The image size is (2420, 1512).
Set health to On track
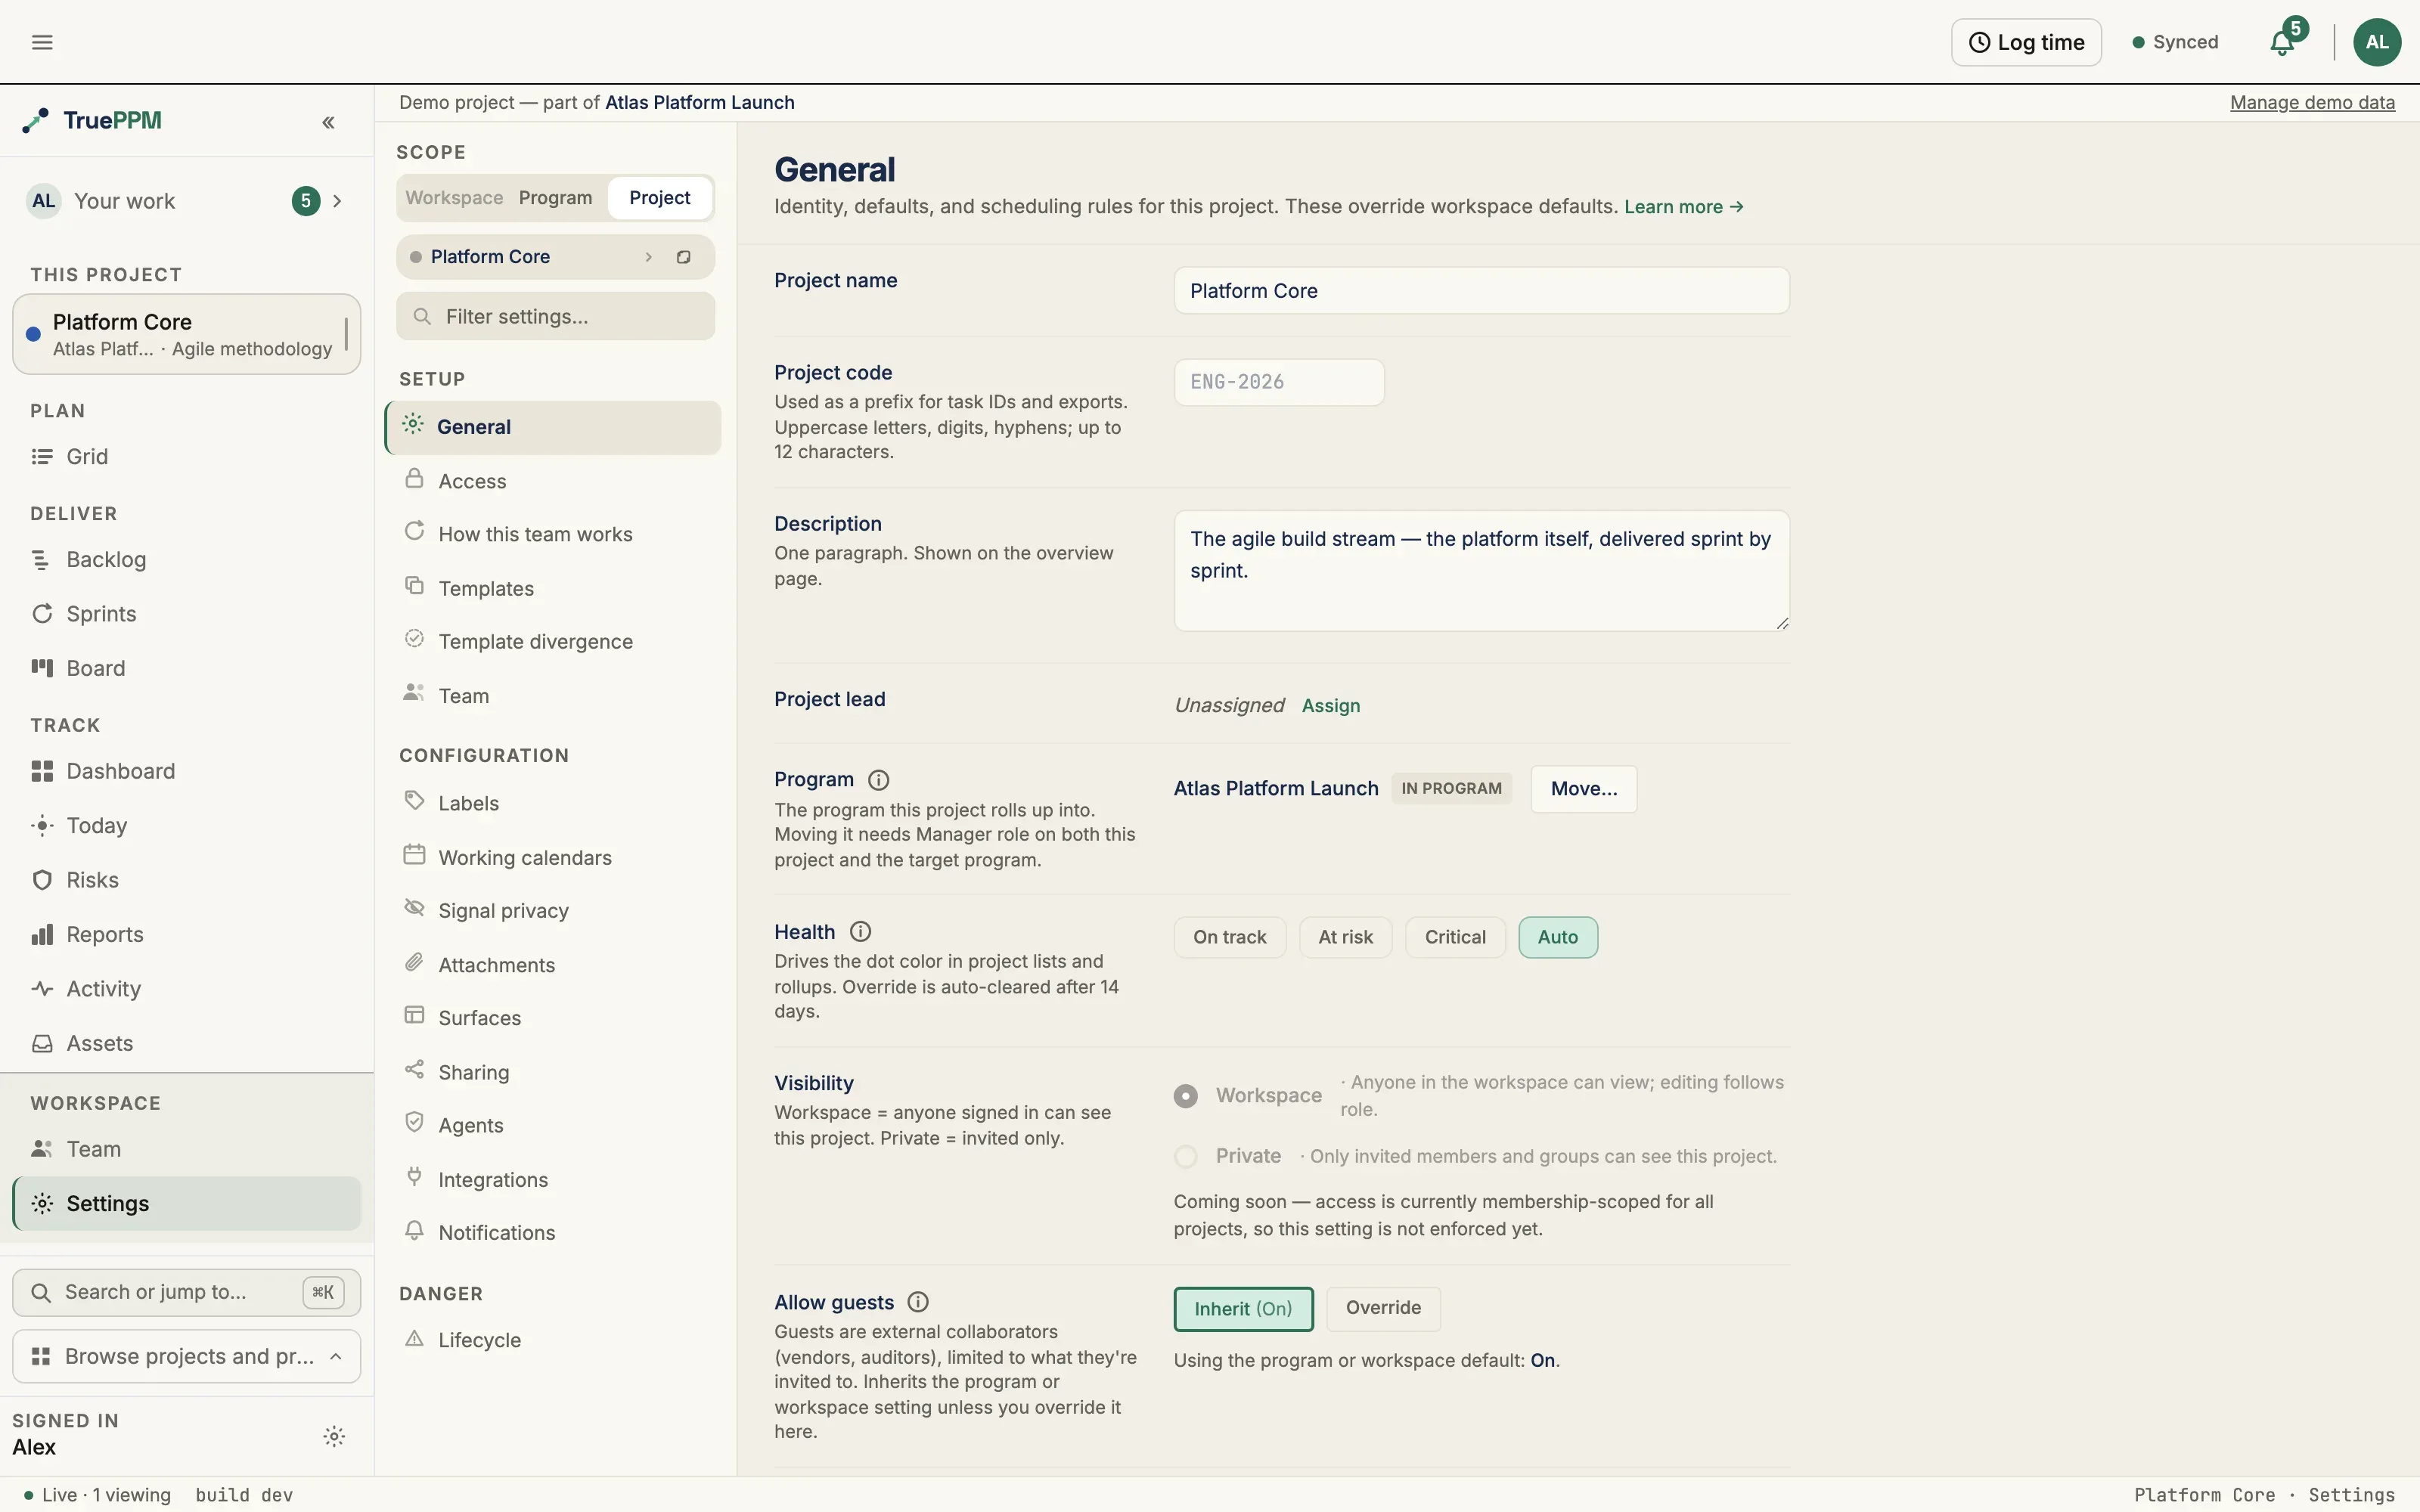click(x=1229, y=937)
